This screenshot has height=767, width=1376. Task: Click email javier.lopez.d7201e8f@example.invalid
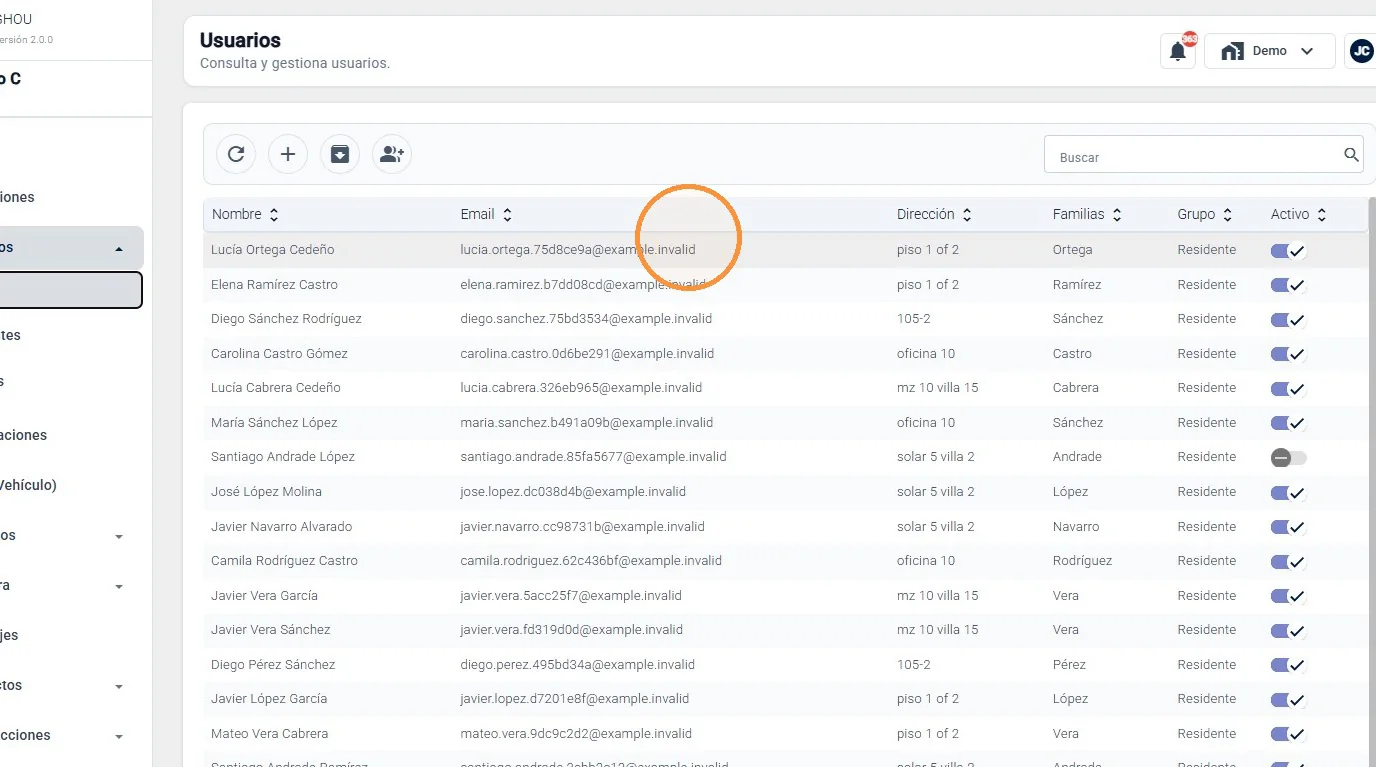click(575, 699)
